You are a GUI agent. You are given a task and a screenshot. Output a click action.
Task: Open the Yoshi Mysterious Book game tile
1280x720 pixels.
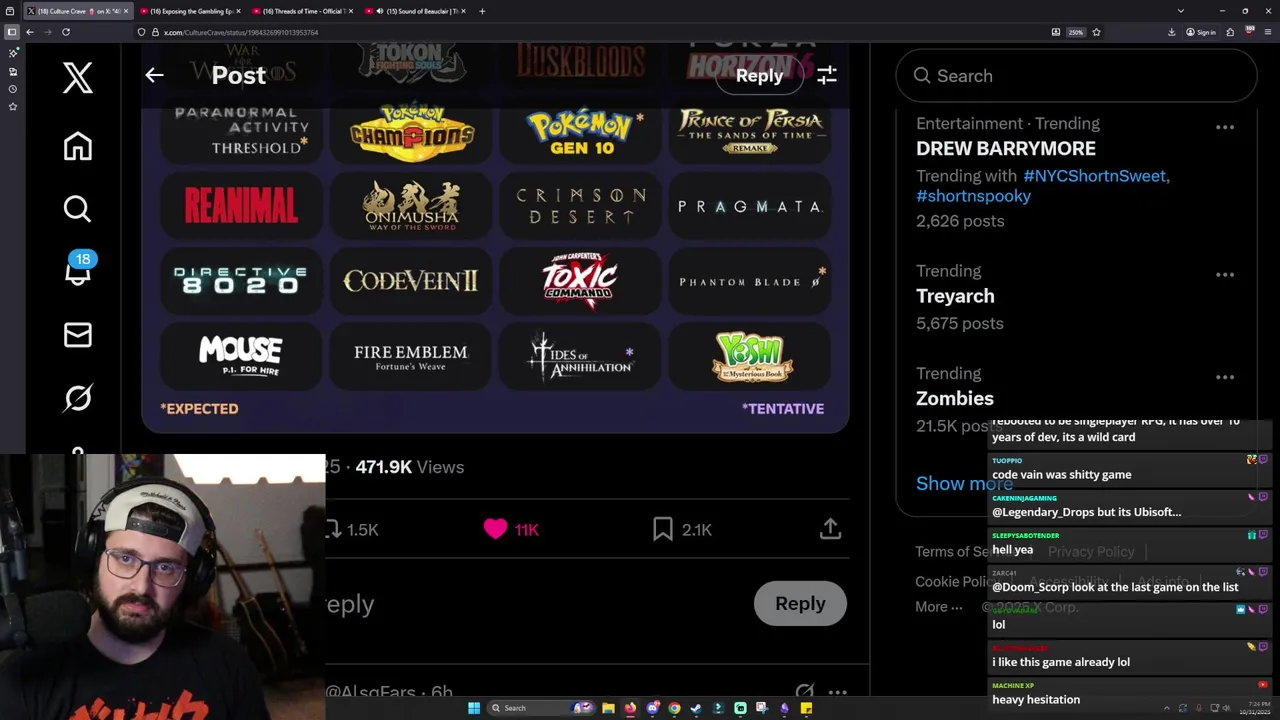(750, 355)
